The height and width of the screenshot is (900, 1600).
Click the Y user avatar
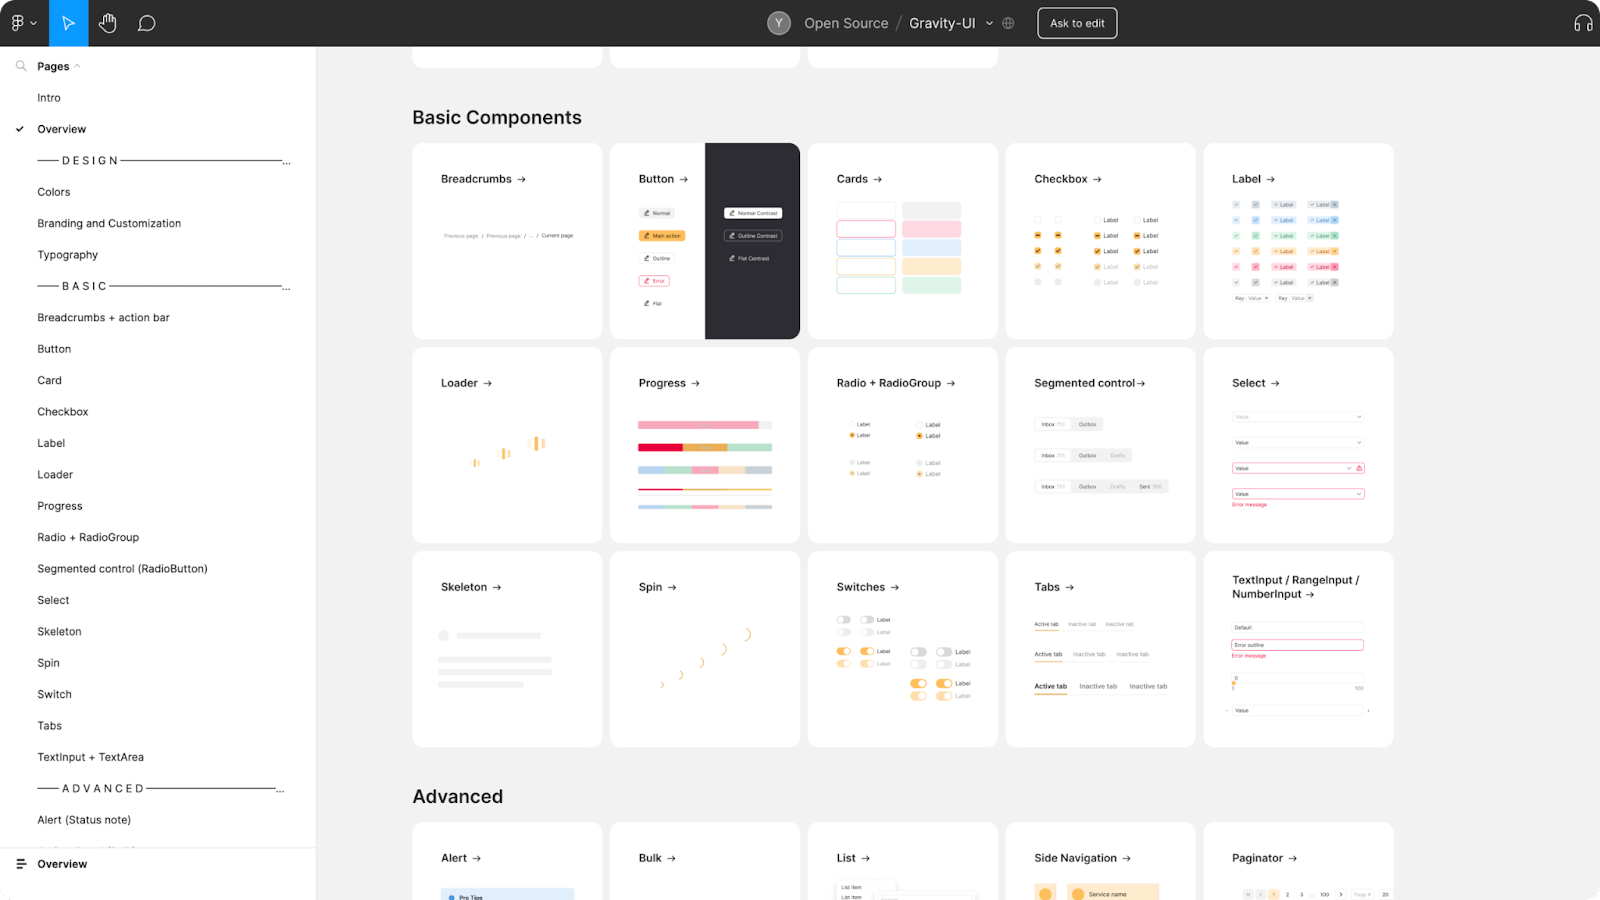(779, 23)
